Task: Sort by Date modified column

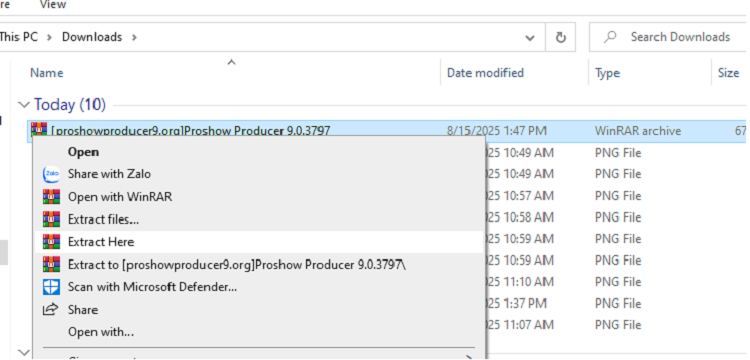Action: pyautogui.click(x=485, y=73)
